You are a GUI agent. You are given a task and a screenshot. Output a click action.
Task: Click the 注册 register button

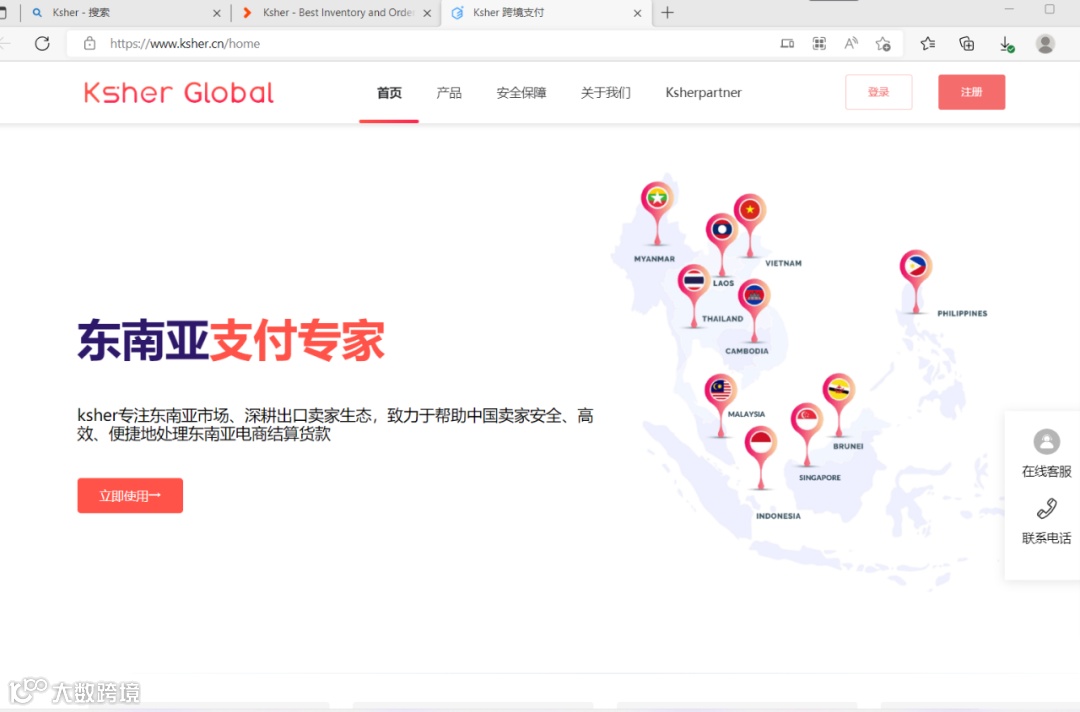pyautogui.click(x=971, y=92)
